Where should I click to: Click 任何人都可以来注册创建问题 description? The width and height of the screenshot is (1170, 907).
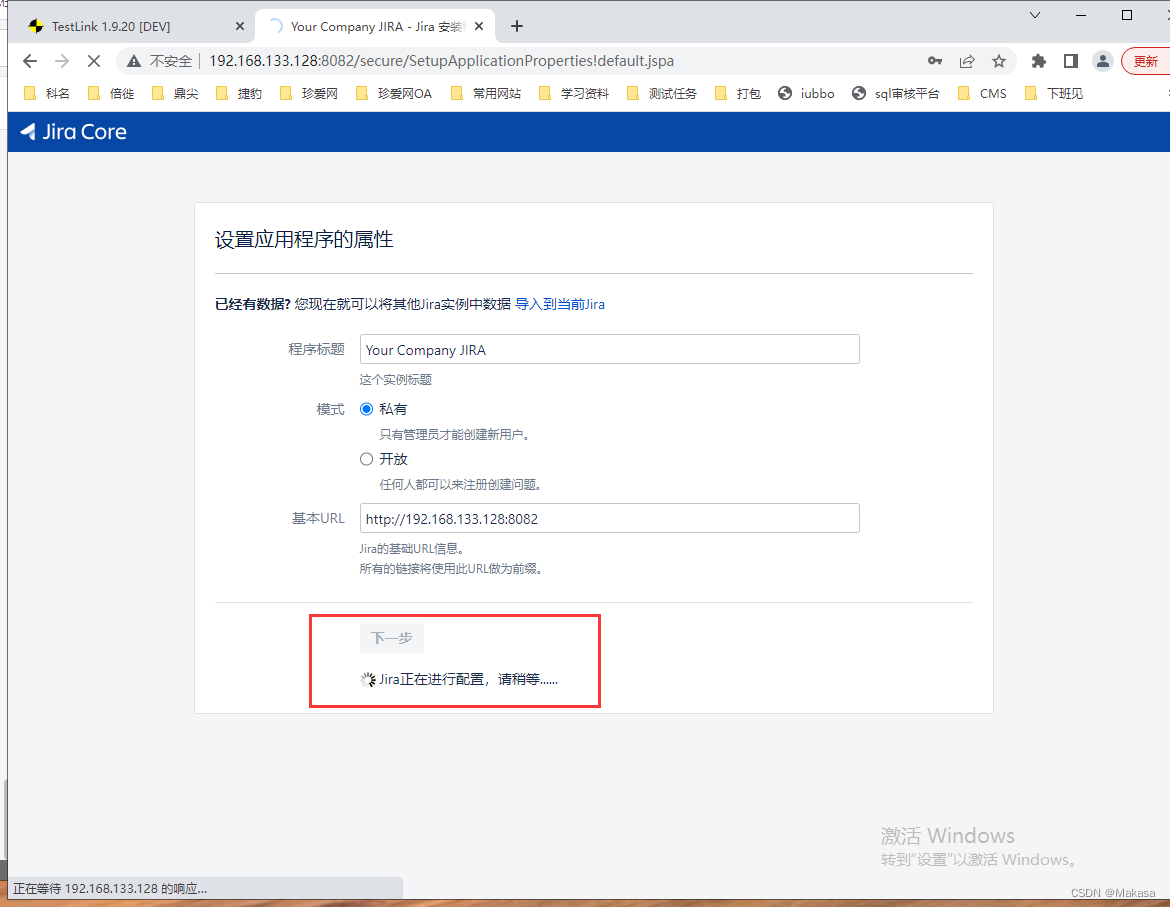click(460, 484)
